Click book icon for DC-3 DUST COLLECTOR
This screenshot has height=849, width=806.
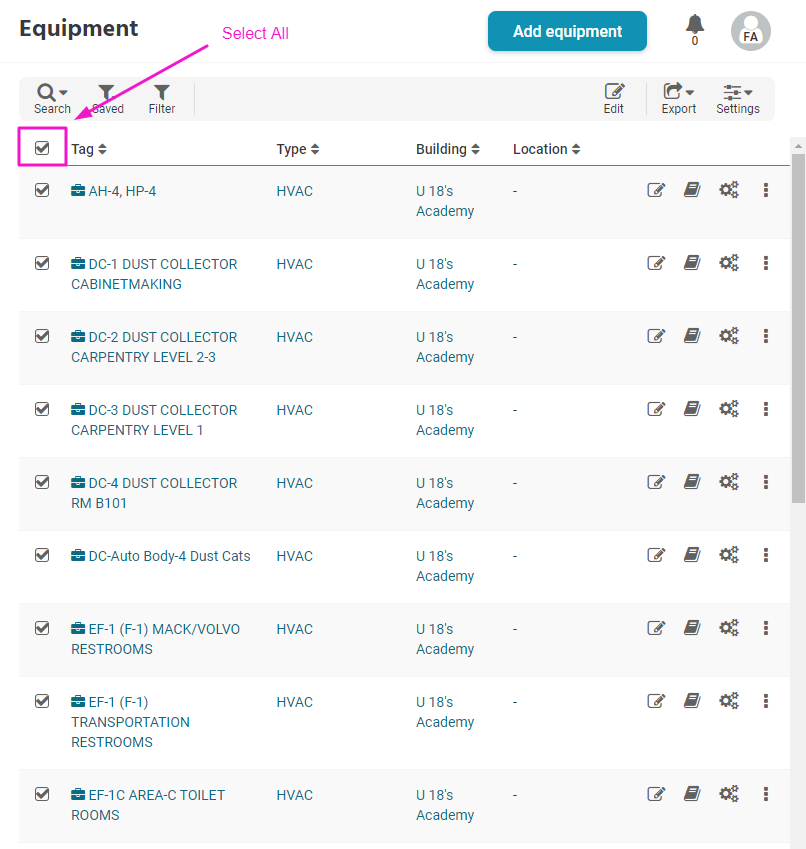[x=692, y=409]
